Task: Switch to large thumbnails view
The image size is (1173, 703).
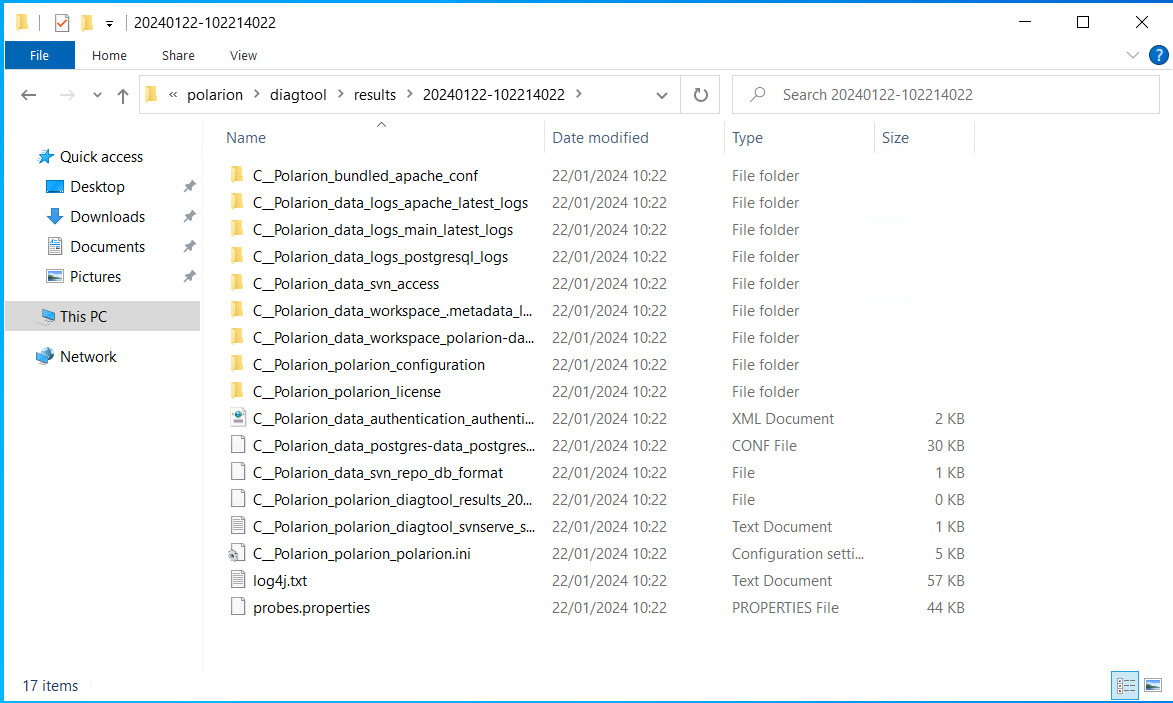Action: (1154, 685)
